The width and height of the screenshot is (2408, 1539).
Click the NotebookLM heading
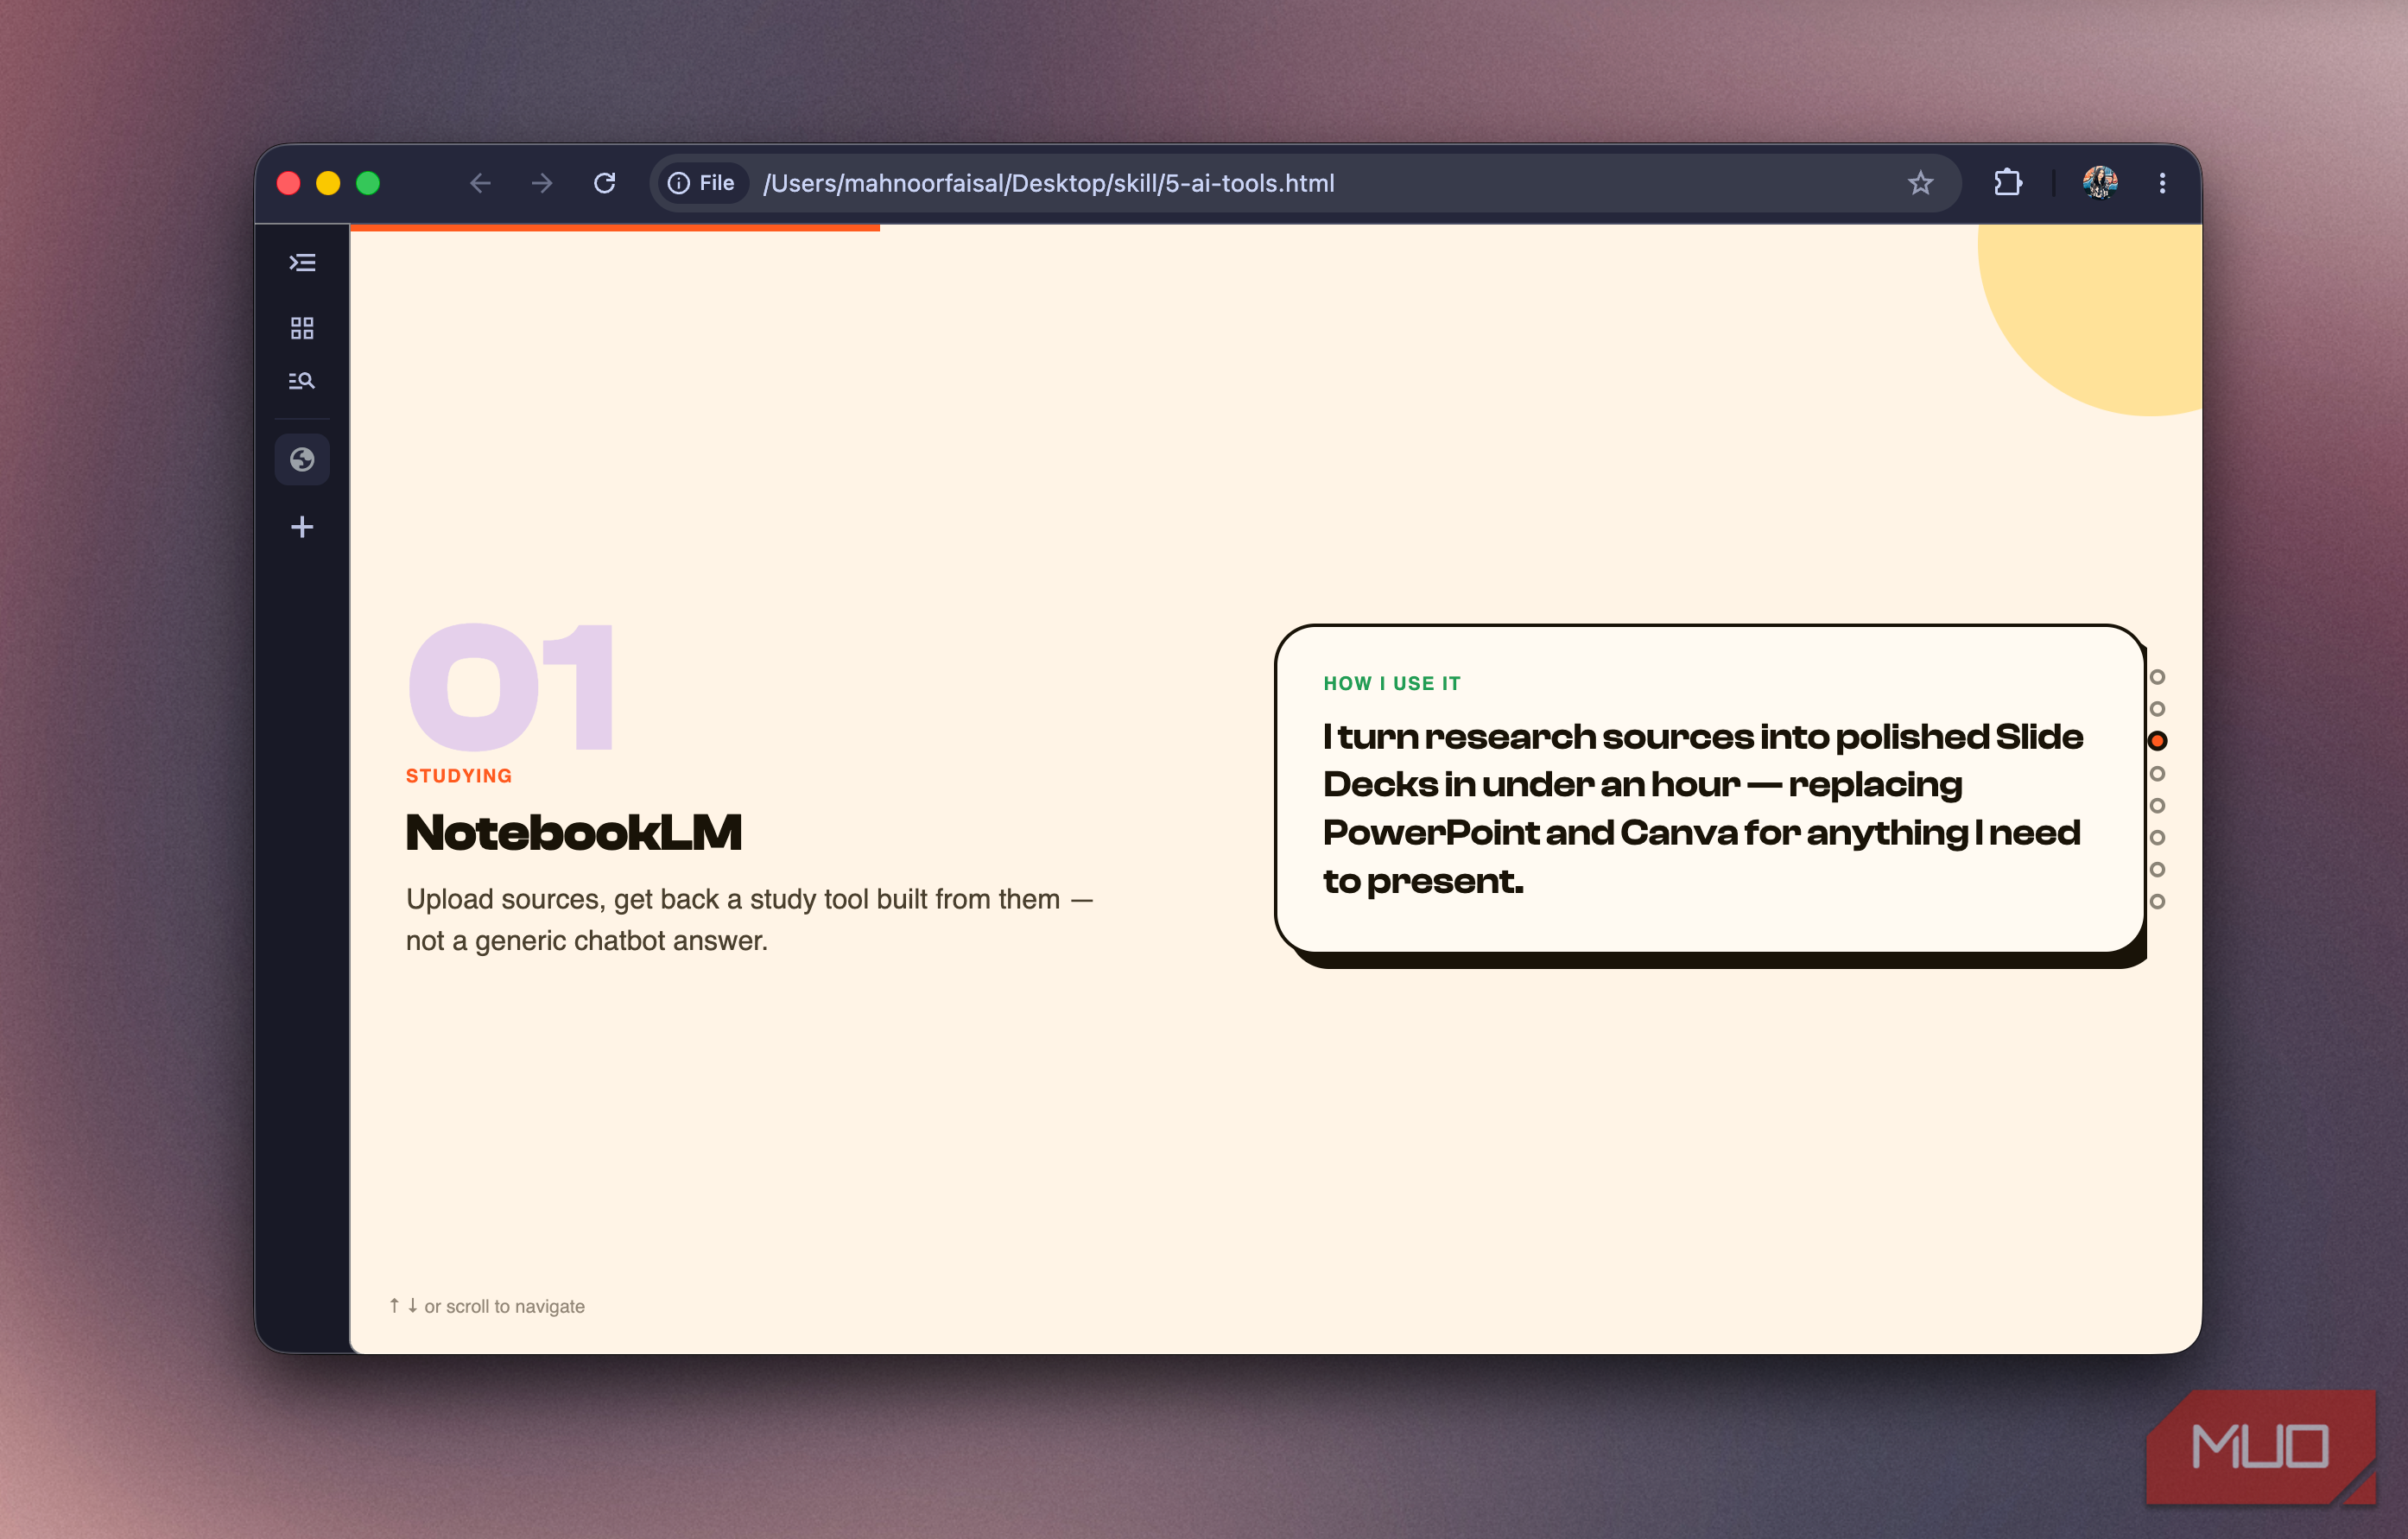[x=574, y=833]
